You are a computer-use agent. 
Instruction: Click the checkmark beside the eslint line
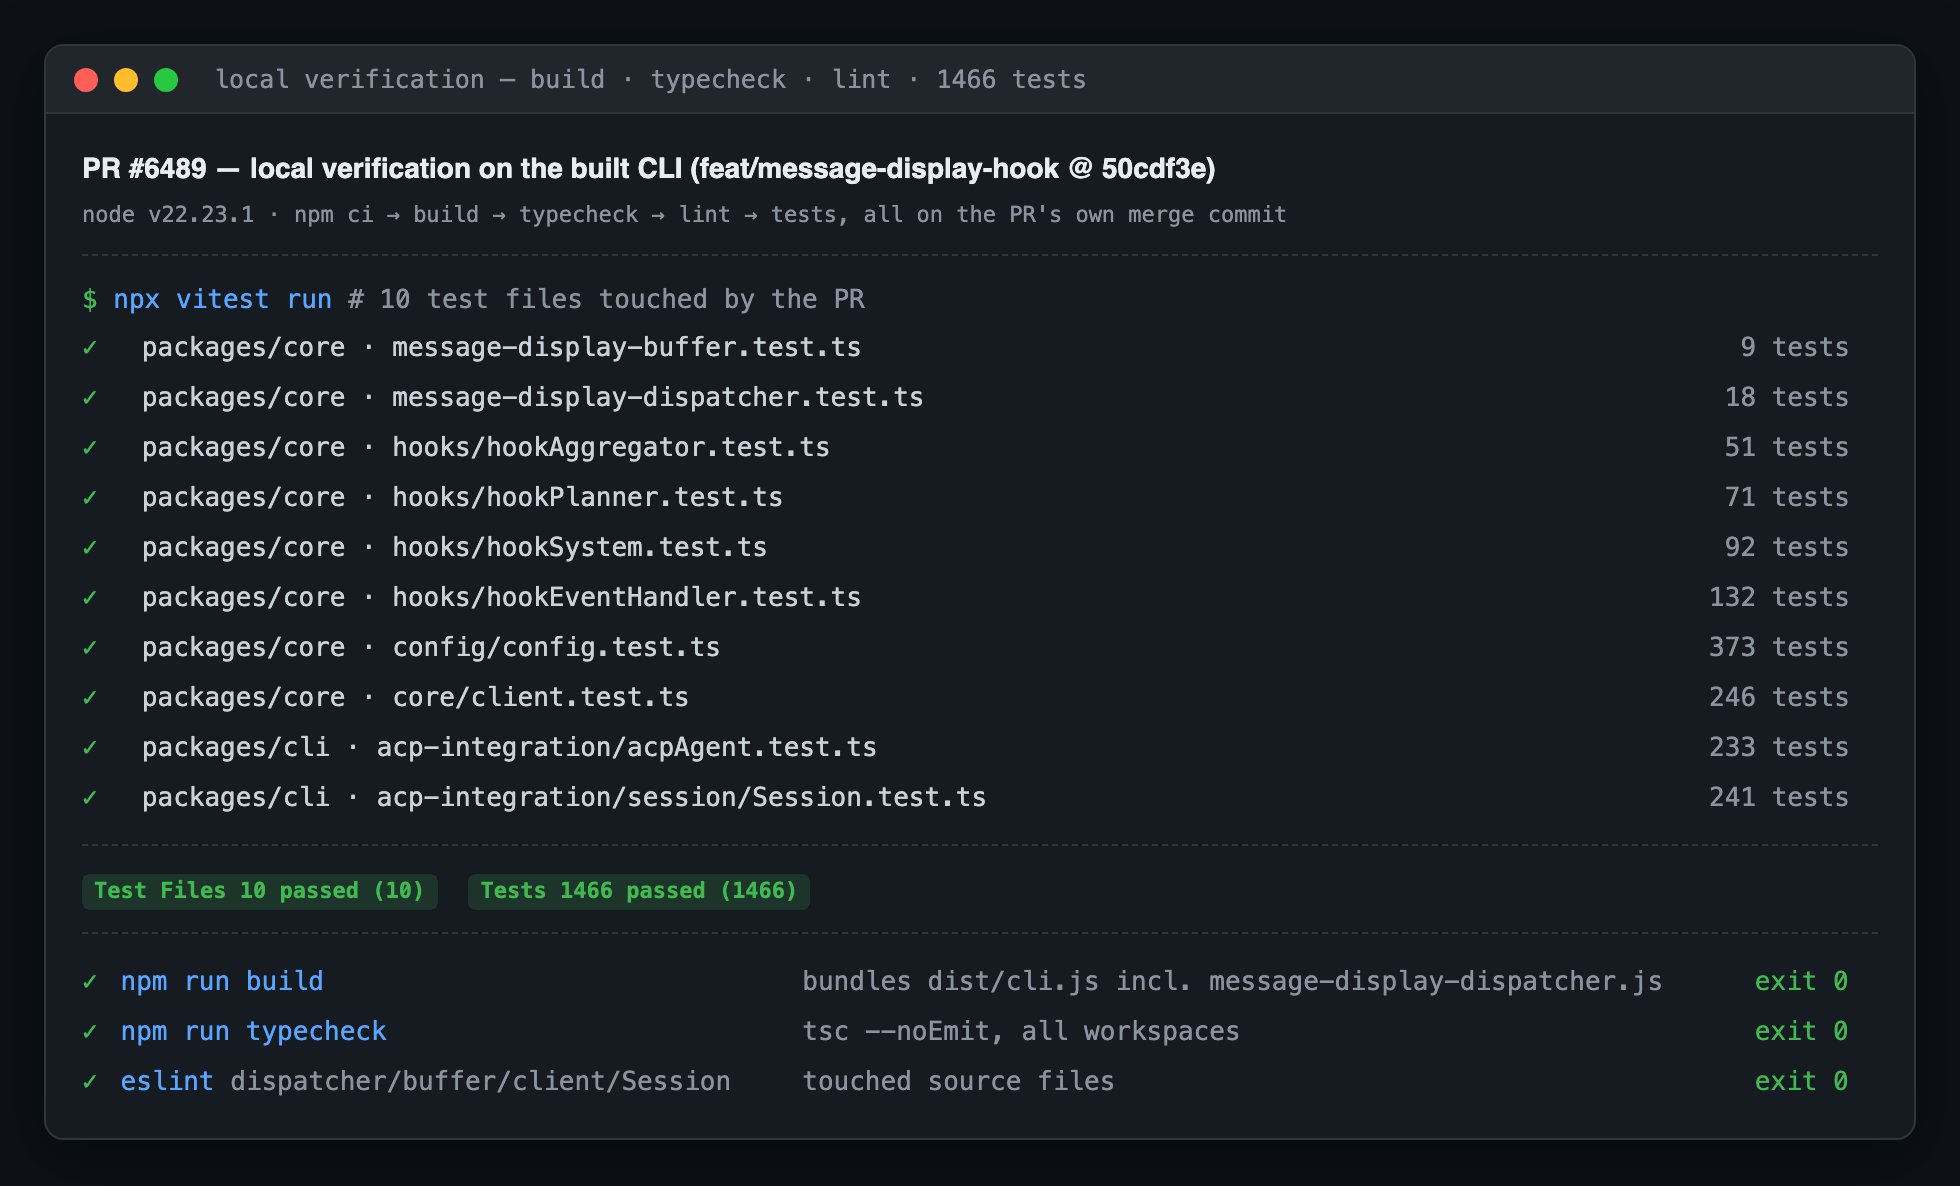click(x=90, y=1081)
